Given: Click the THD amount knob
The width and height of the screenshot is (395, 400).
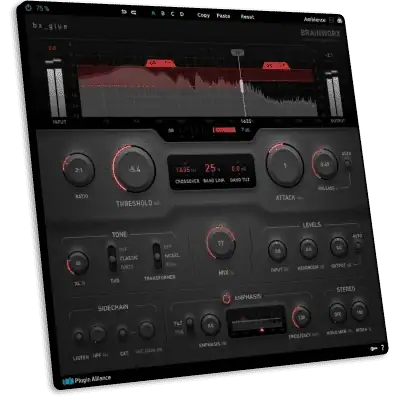Looking at the screenshot, I should (x=78, y=263).
